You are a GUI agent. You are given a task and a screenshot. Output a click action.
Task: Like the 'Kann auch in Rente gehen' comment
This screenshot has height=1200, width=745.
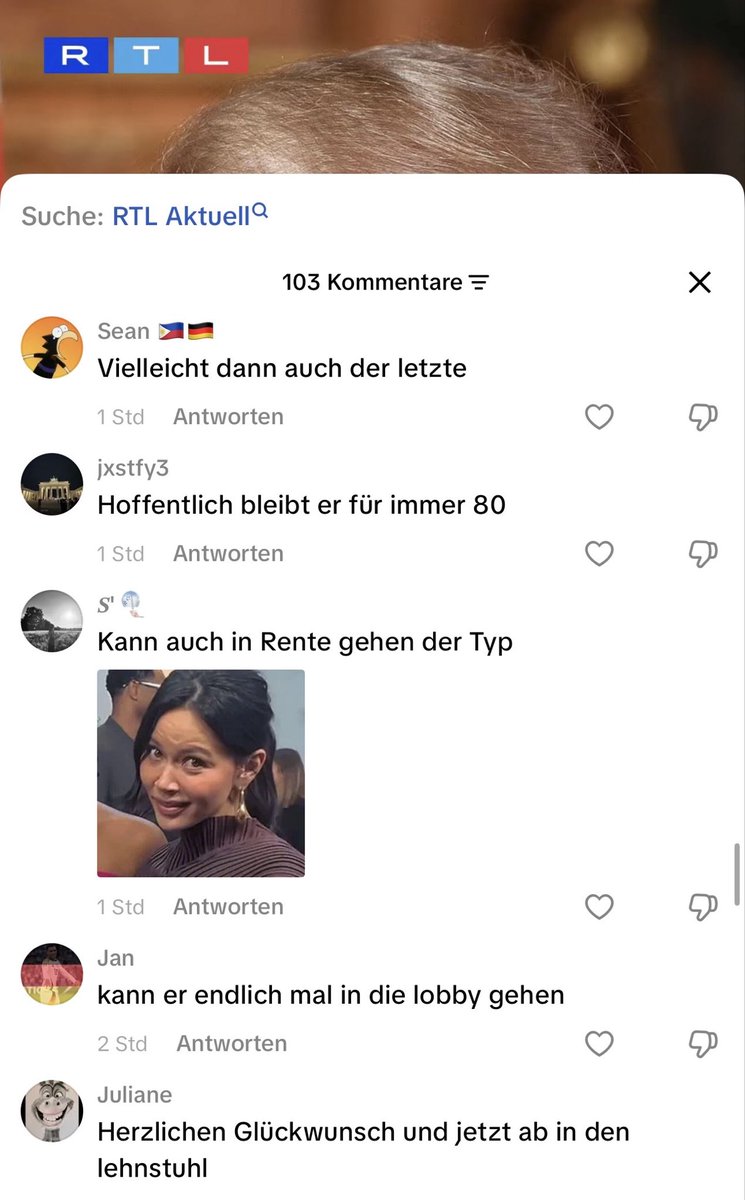pos(599,907)
